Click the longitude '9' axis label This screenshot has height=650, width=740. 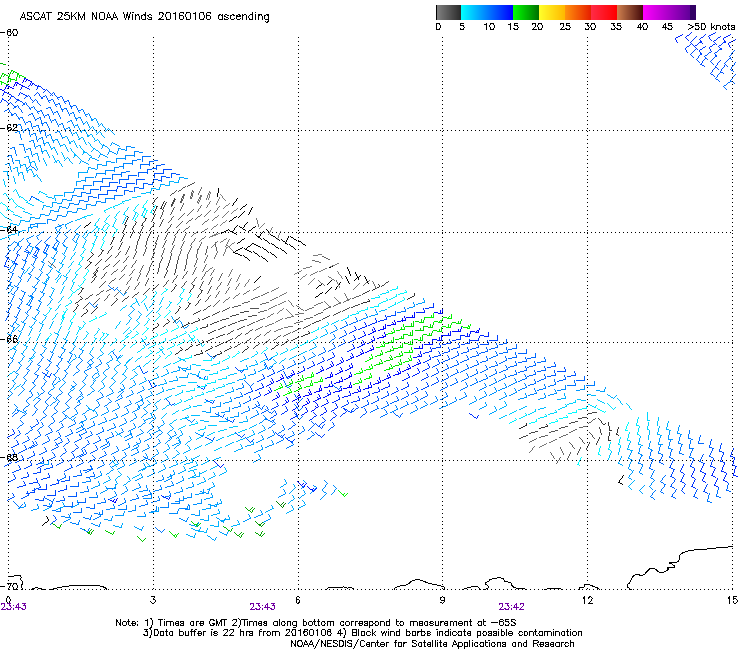tap(442, 600)
